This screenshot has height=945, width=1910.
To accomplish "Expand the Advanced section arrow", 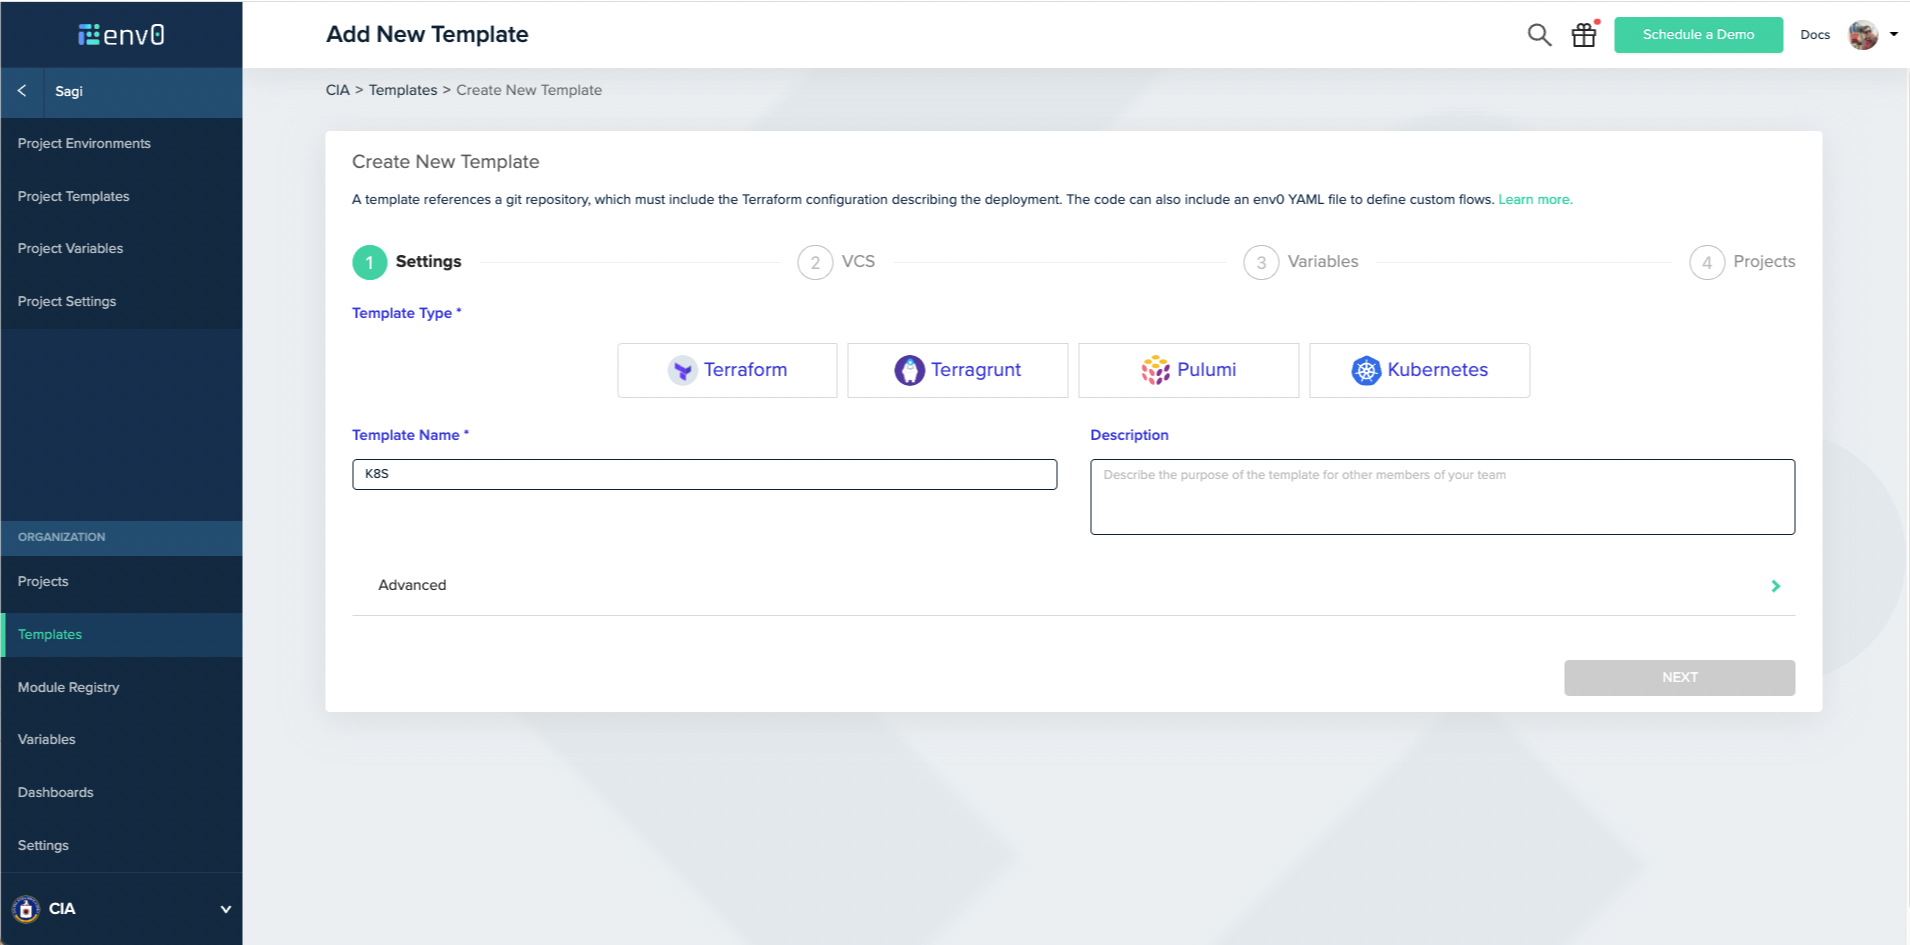I will 1776,586.
